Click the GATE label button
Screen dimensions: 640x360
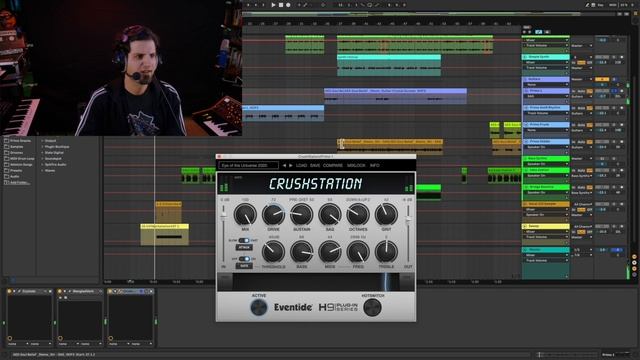244,266
